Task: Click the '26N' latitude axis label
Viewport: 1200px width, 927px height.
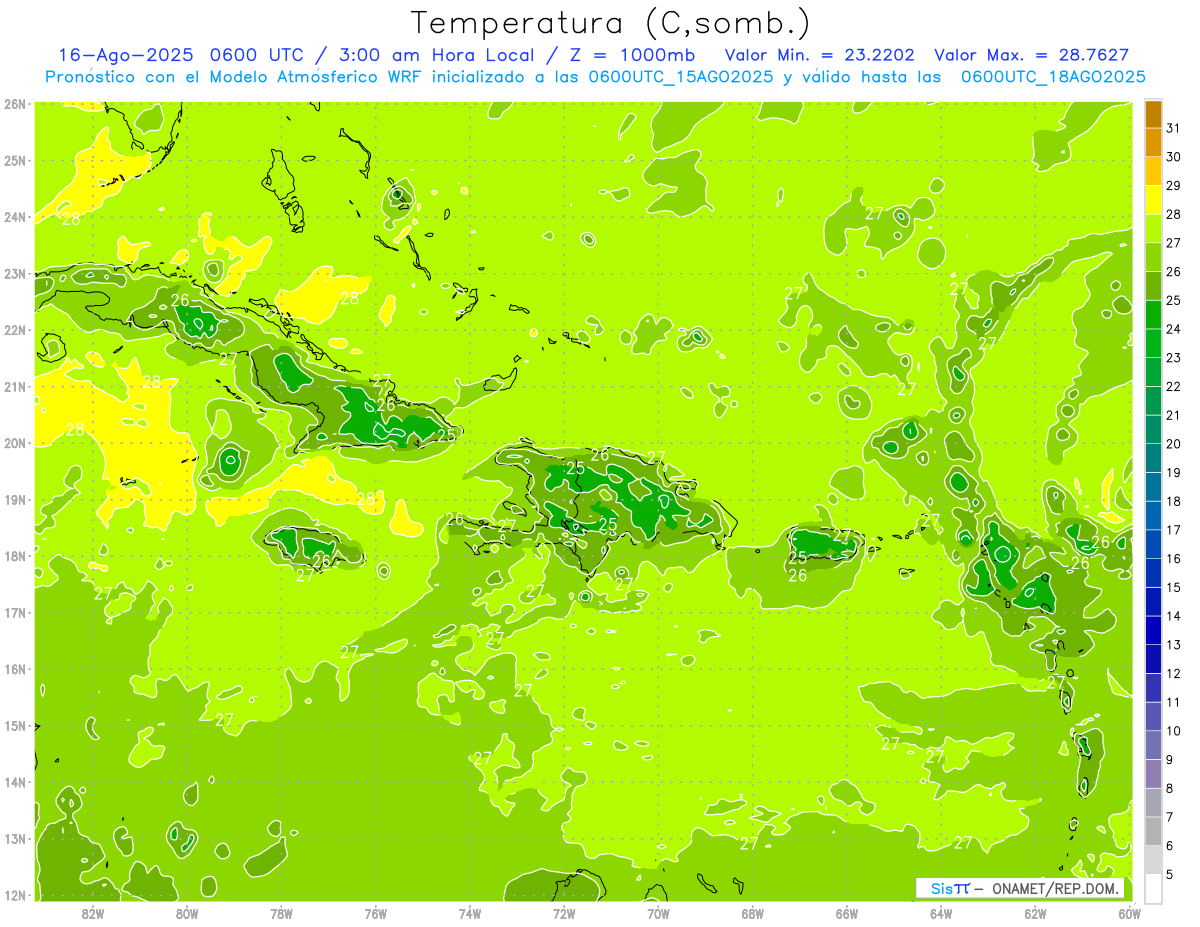Action: (14, 104)
